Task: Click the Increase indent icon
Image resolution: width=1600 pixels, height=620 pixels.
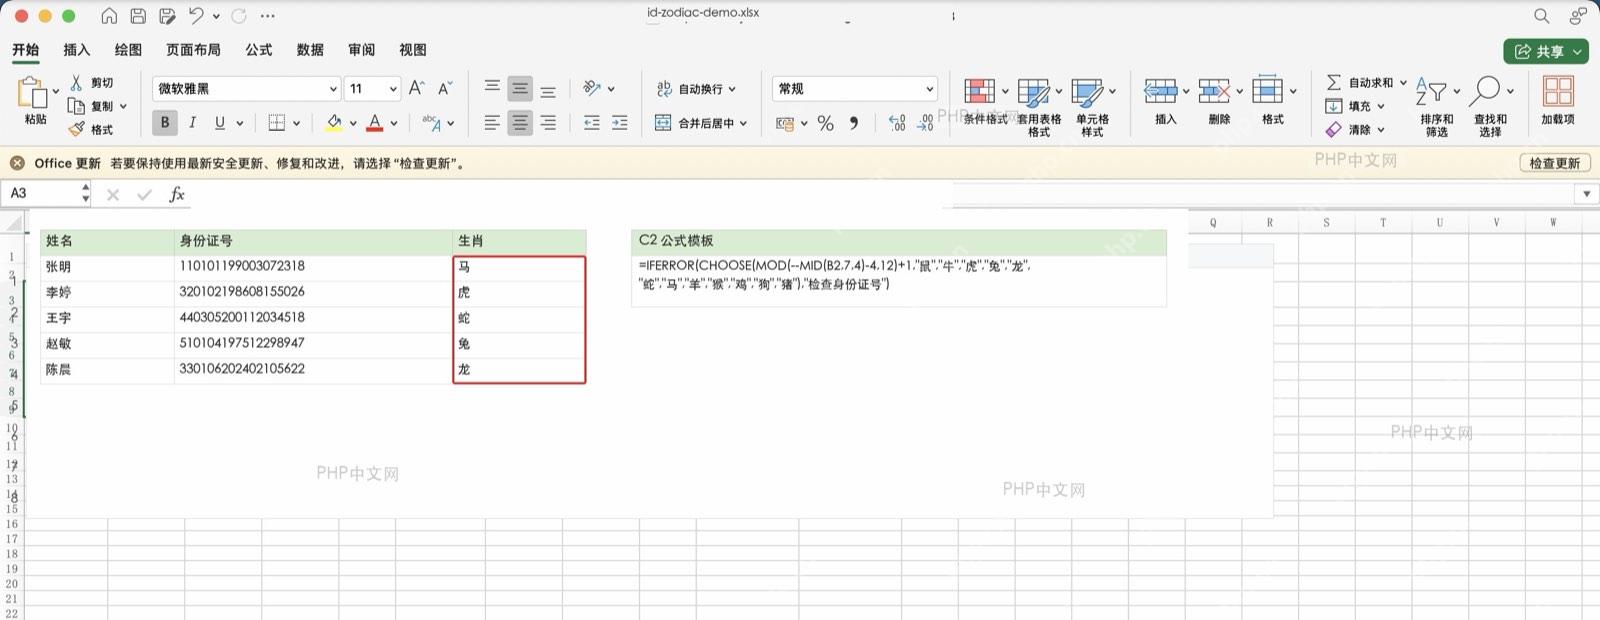Action: [x=620, y=123]
